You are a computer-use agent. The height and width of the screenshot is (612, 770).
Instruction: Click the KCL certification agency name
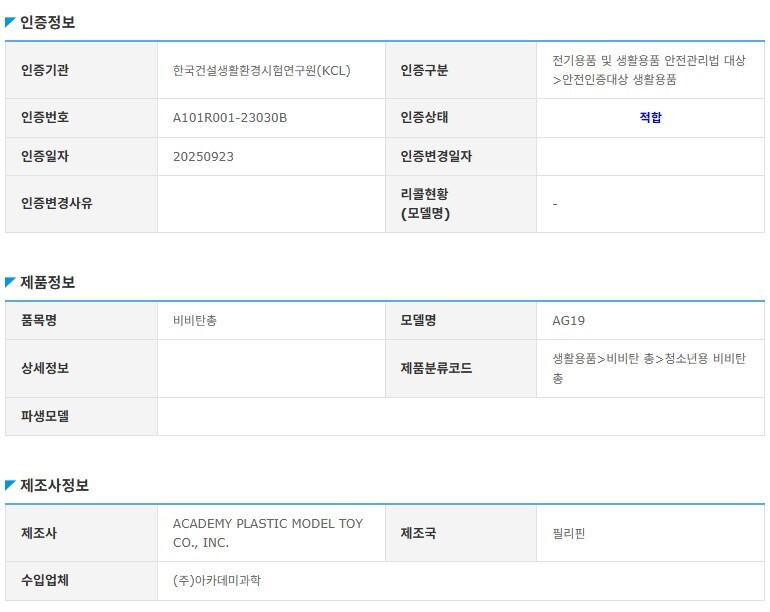pyautogui.click(x=262, y=71)
